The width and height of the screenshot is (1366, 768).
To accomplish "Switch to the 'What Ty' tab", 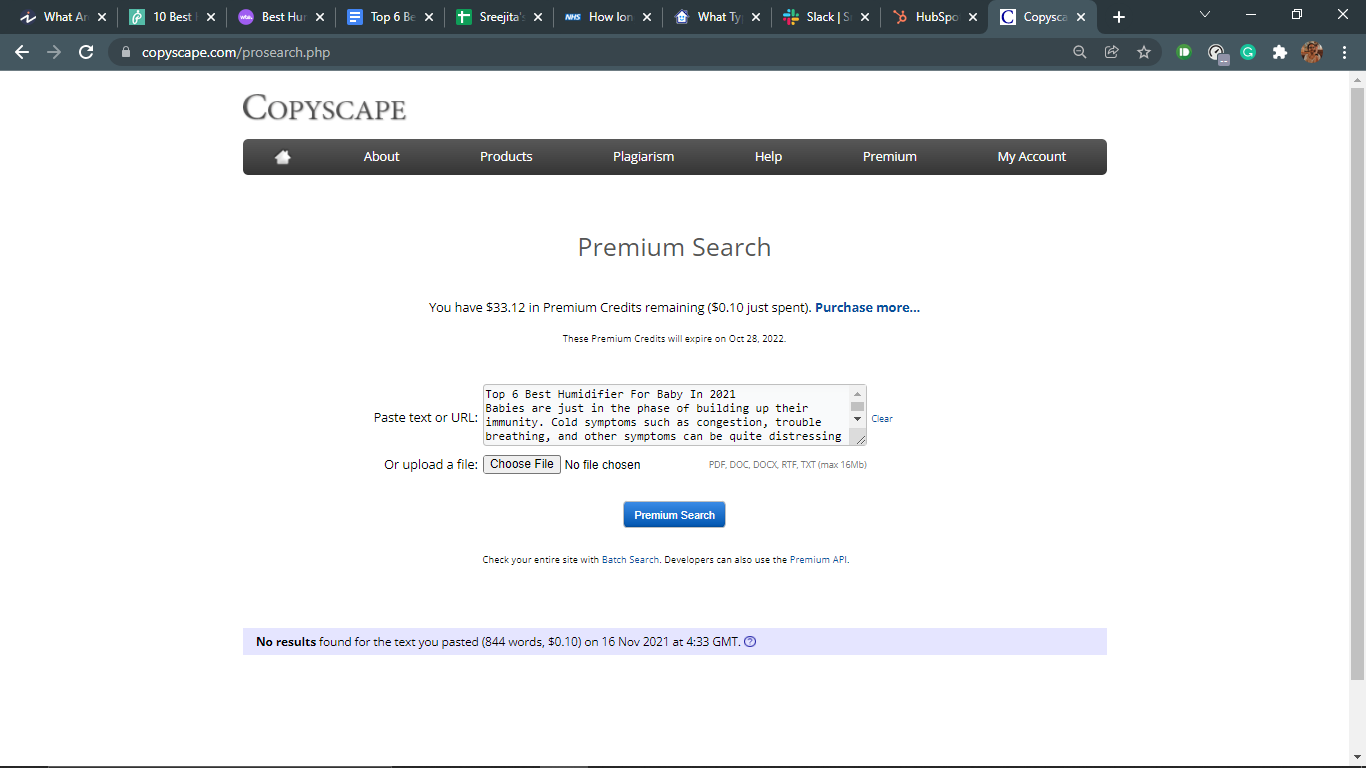I will tap(715, 17).
